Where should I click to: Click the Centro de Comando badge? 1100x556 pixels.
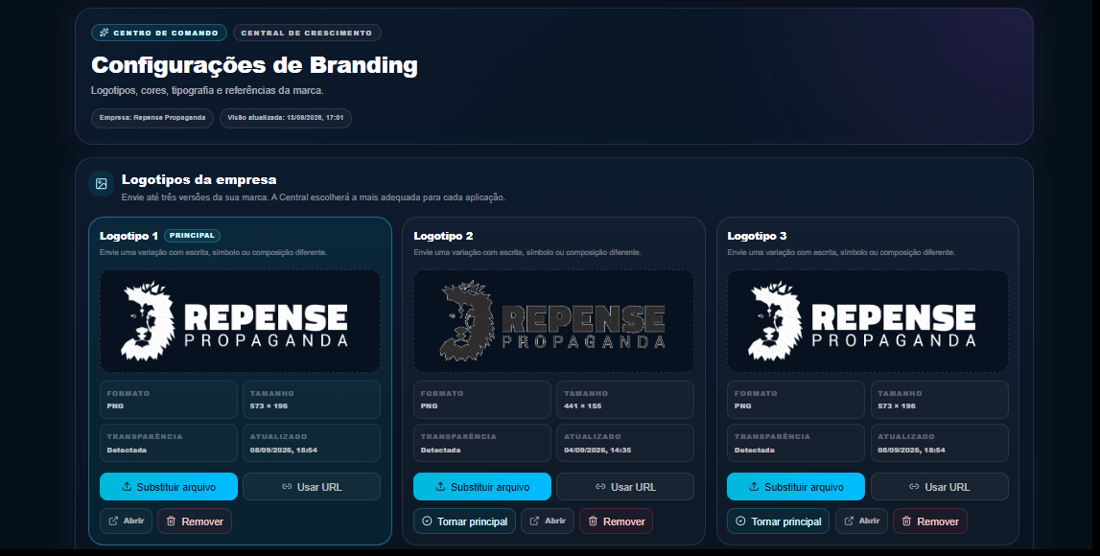tap(159, 33)
